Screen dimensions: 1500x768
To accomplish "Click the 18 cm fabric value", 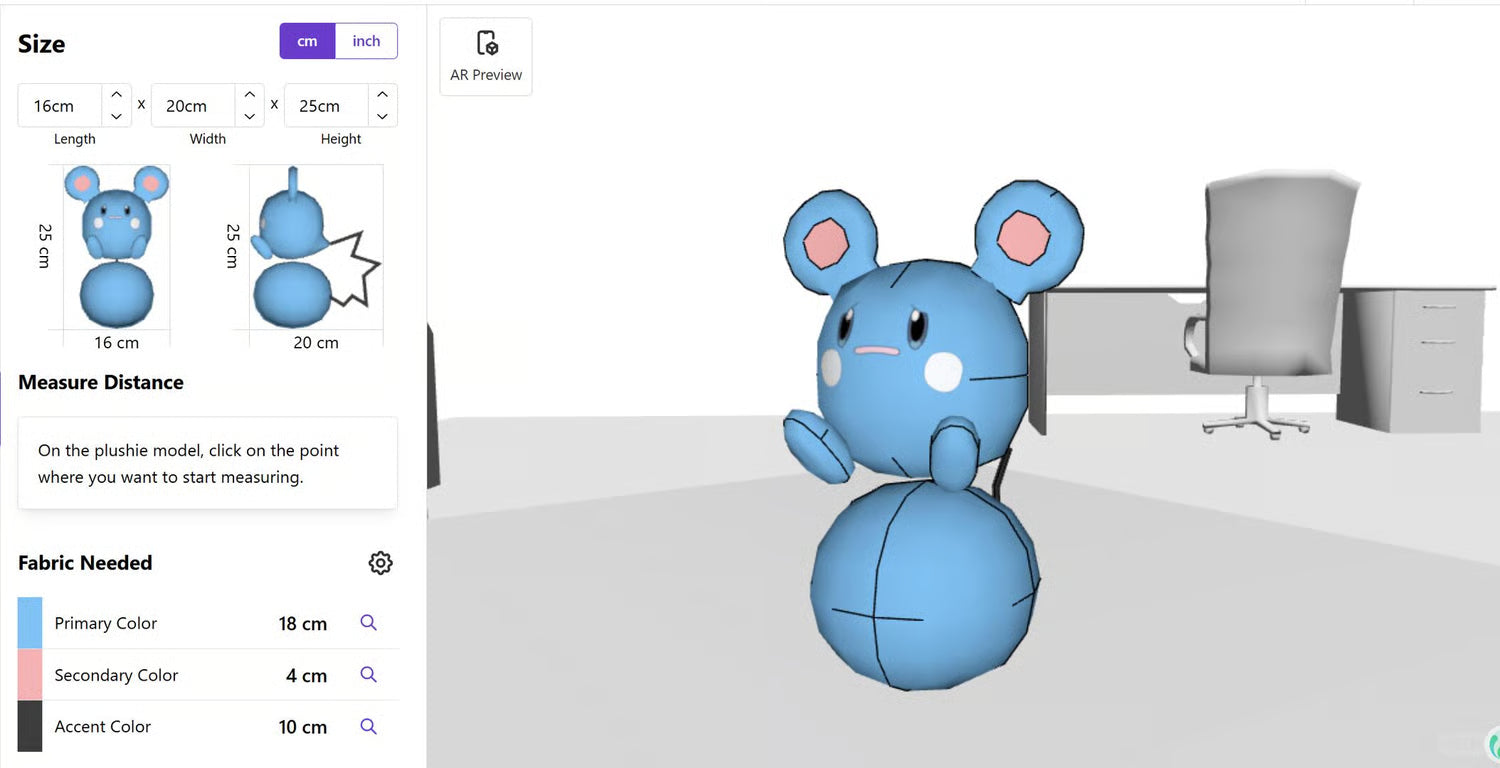I will click(x=303, y=624).
